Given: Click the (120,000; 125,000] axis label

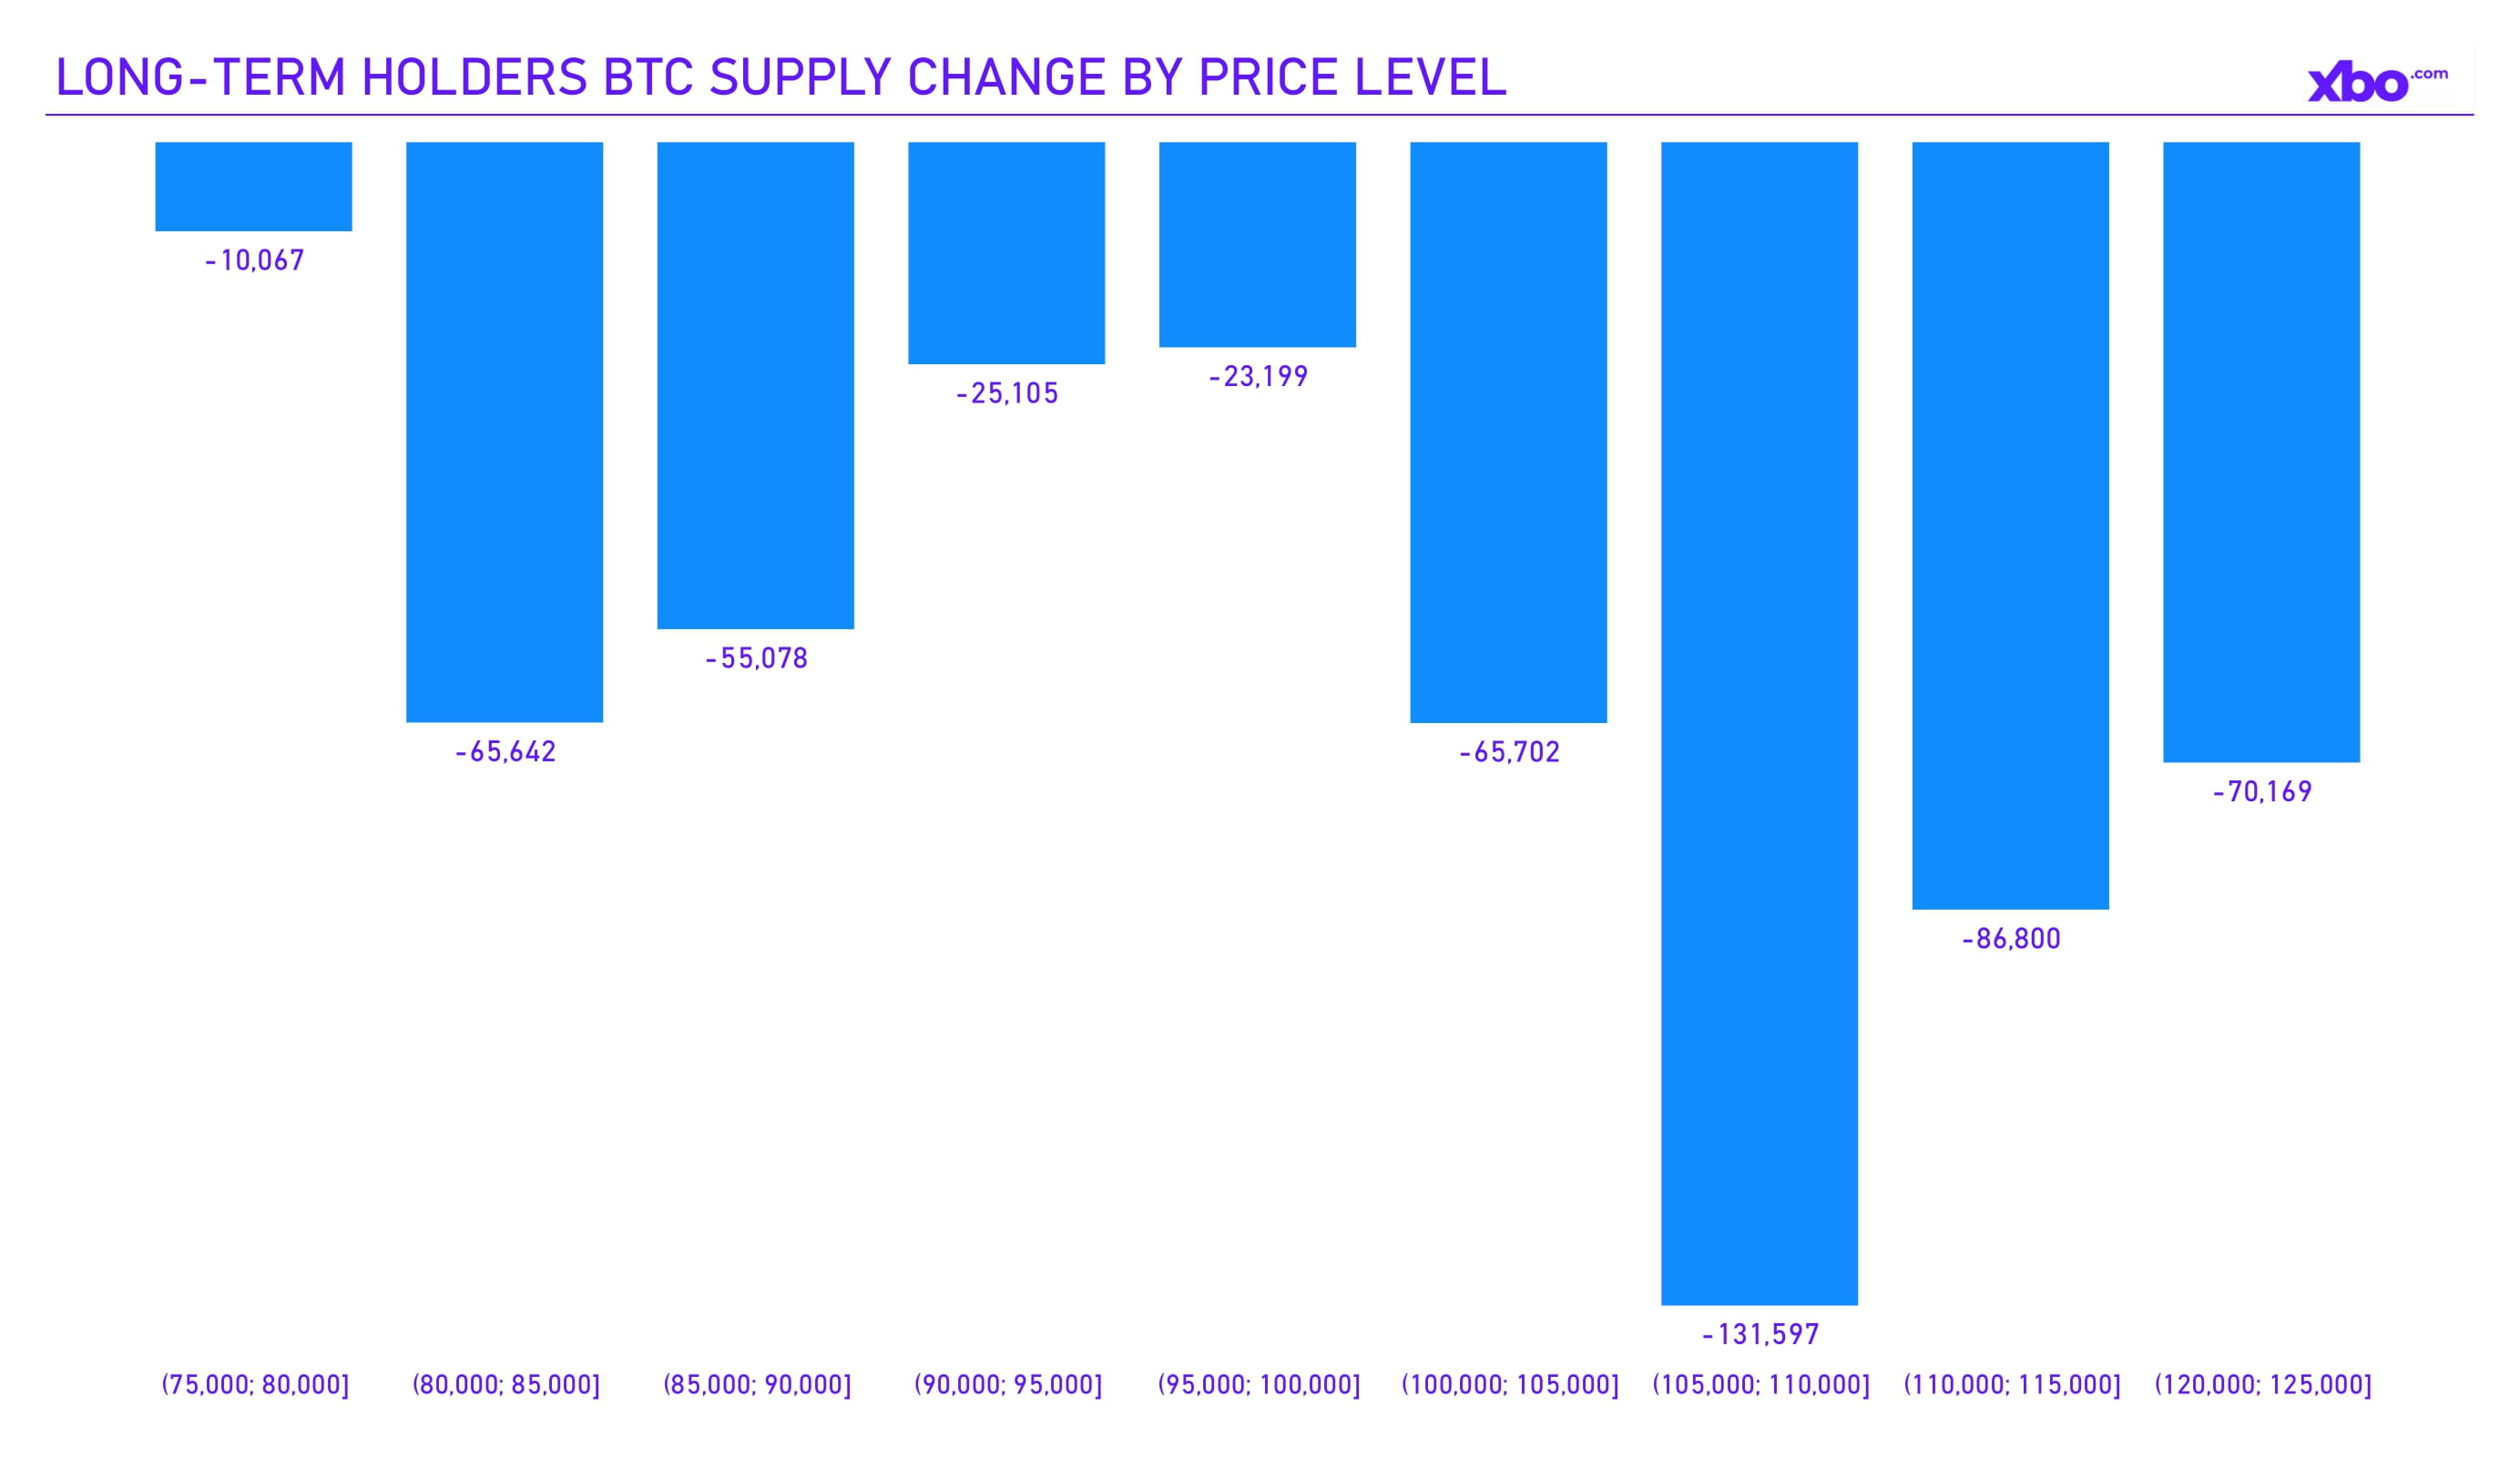Looking at the screenshot, I should pos(2262,1385).
